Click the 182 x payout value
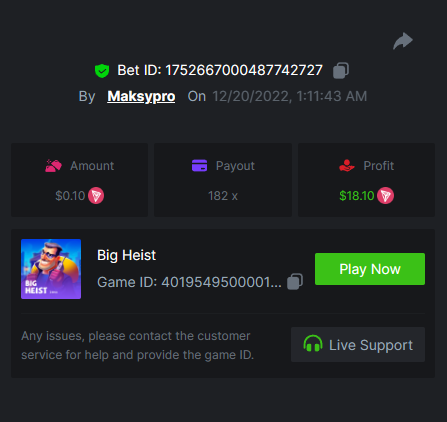447x422 pixels. point(223,196)
